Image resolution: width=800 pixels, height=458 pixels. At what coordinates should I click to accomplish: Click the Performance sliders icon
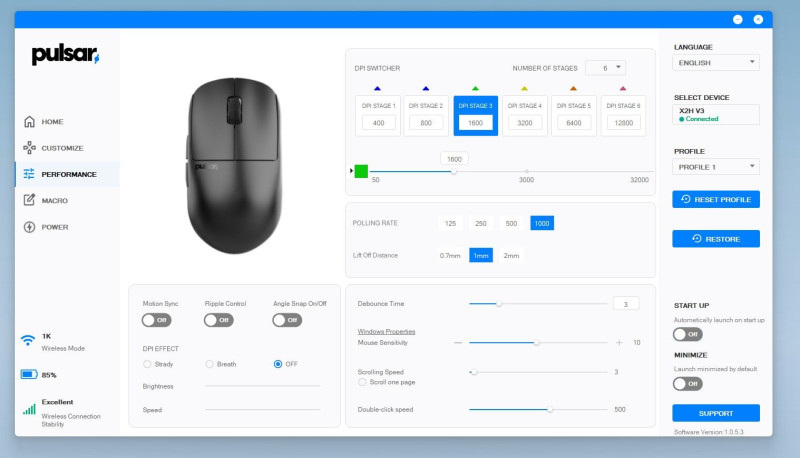coord(29,174)
